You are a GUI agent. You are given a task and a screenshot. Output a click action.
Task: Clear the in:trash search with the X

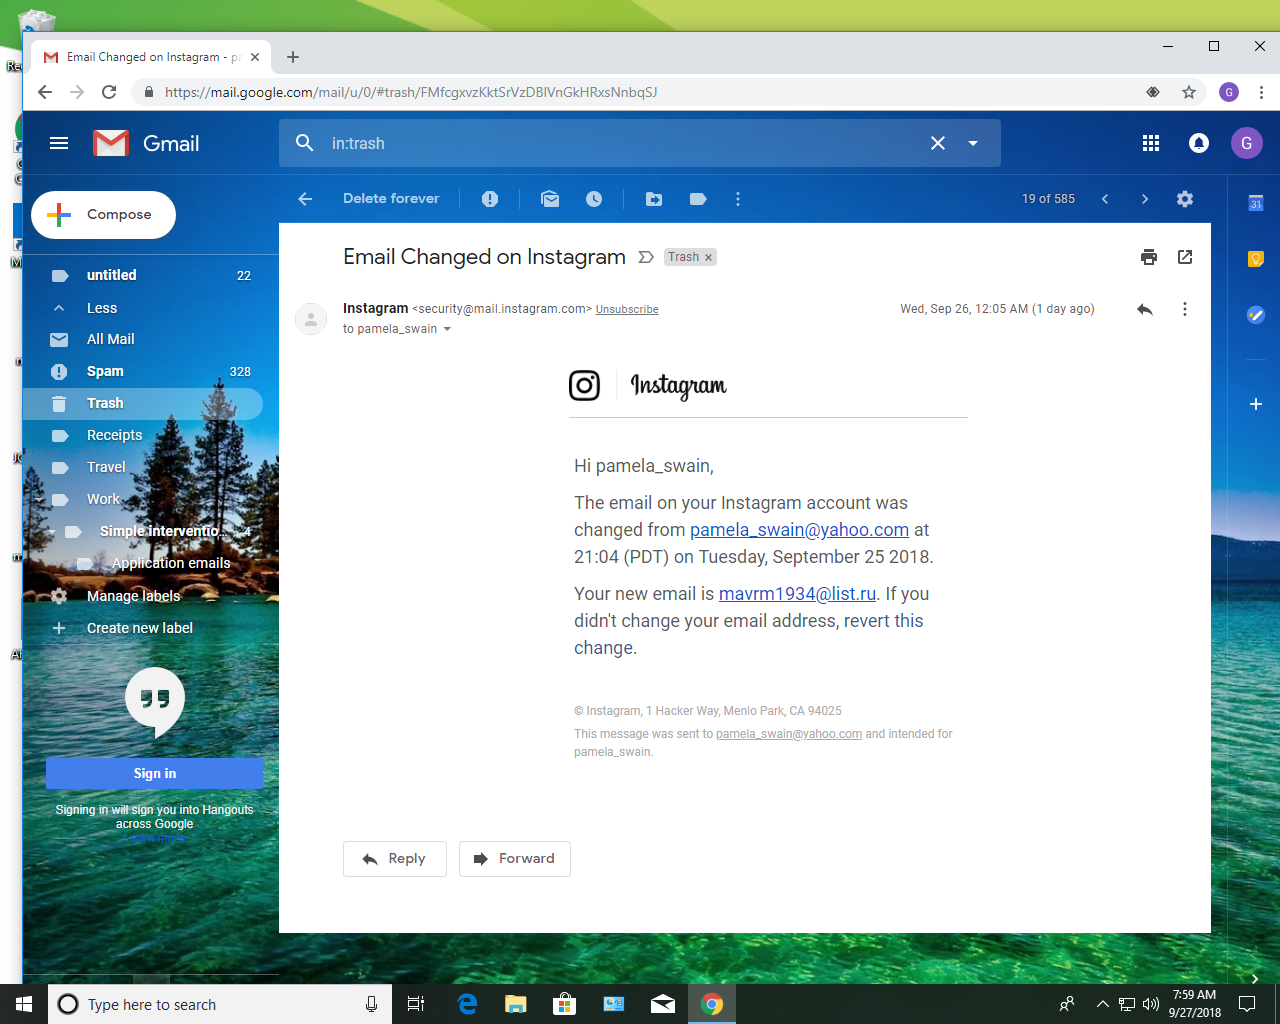click(938, 143)
